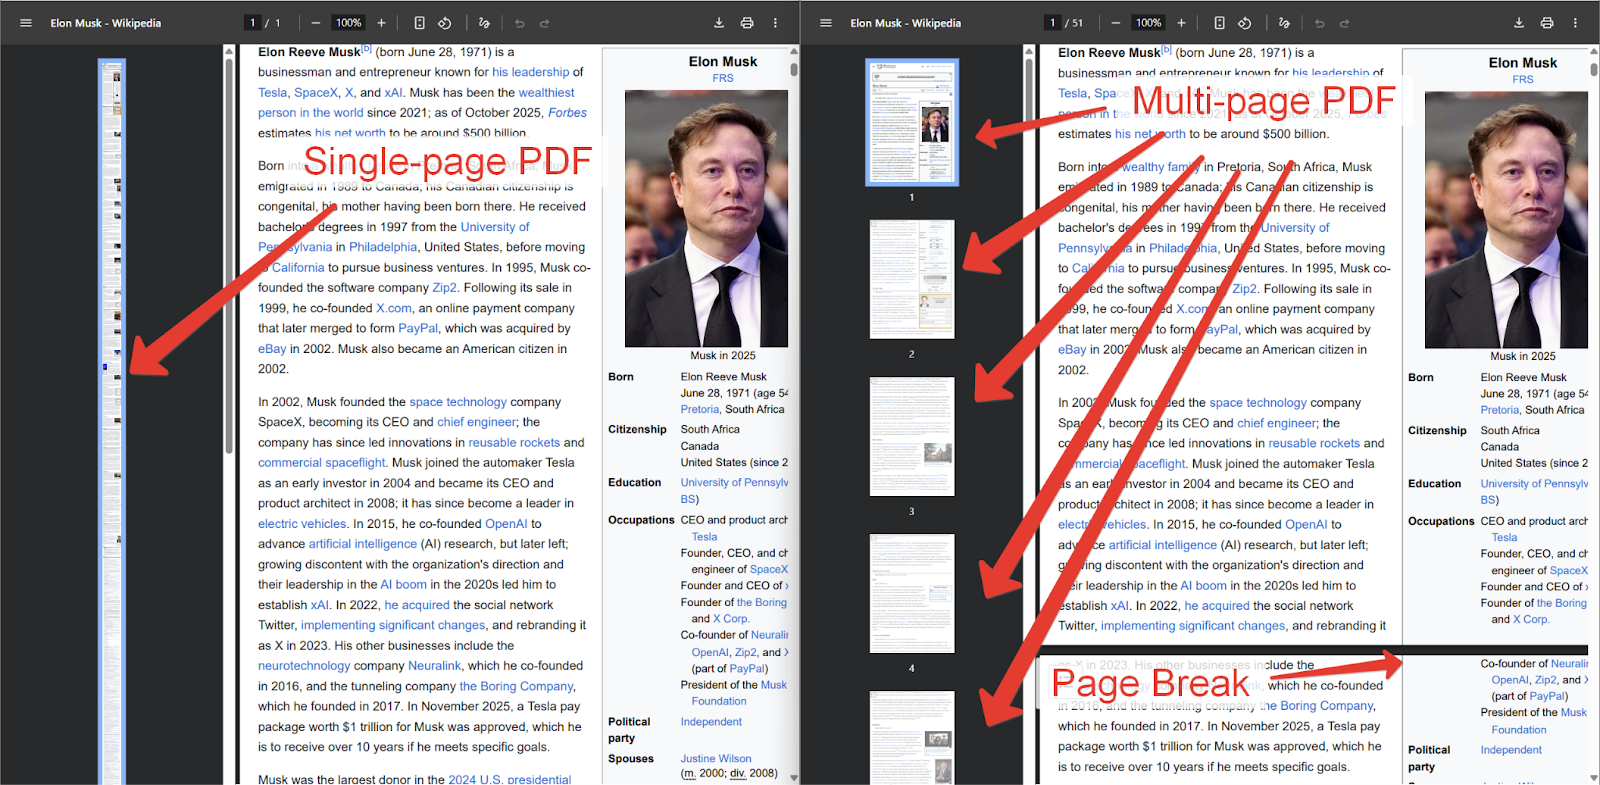Open the sidebar menu in right PDF viewer
The height and width of the screenshot is (785, 1600).
[x=826, y=23]
